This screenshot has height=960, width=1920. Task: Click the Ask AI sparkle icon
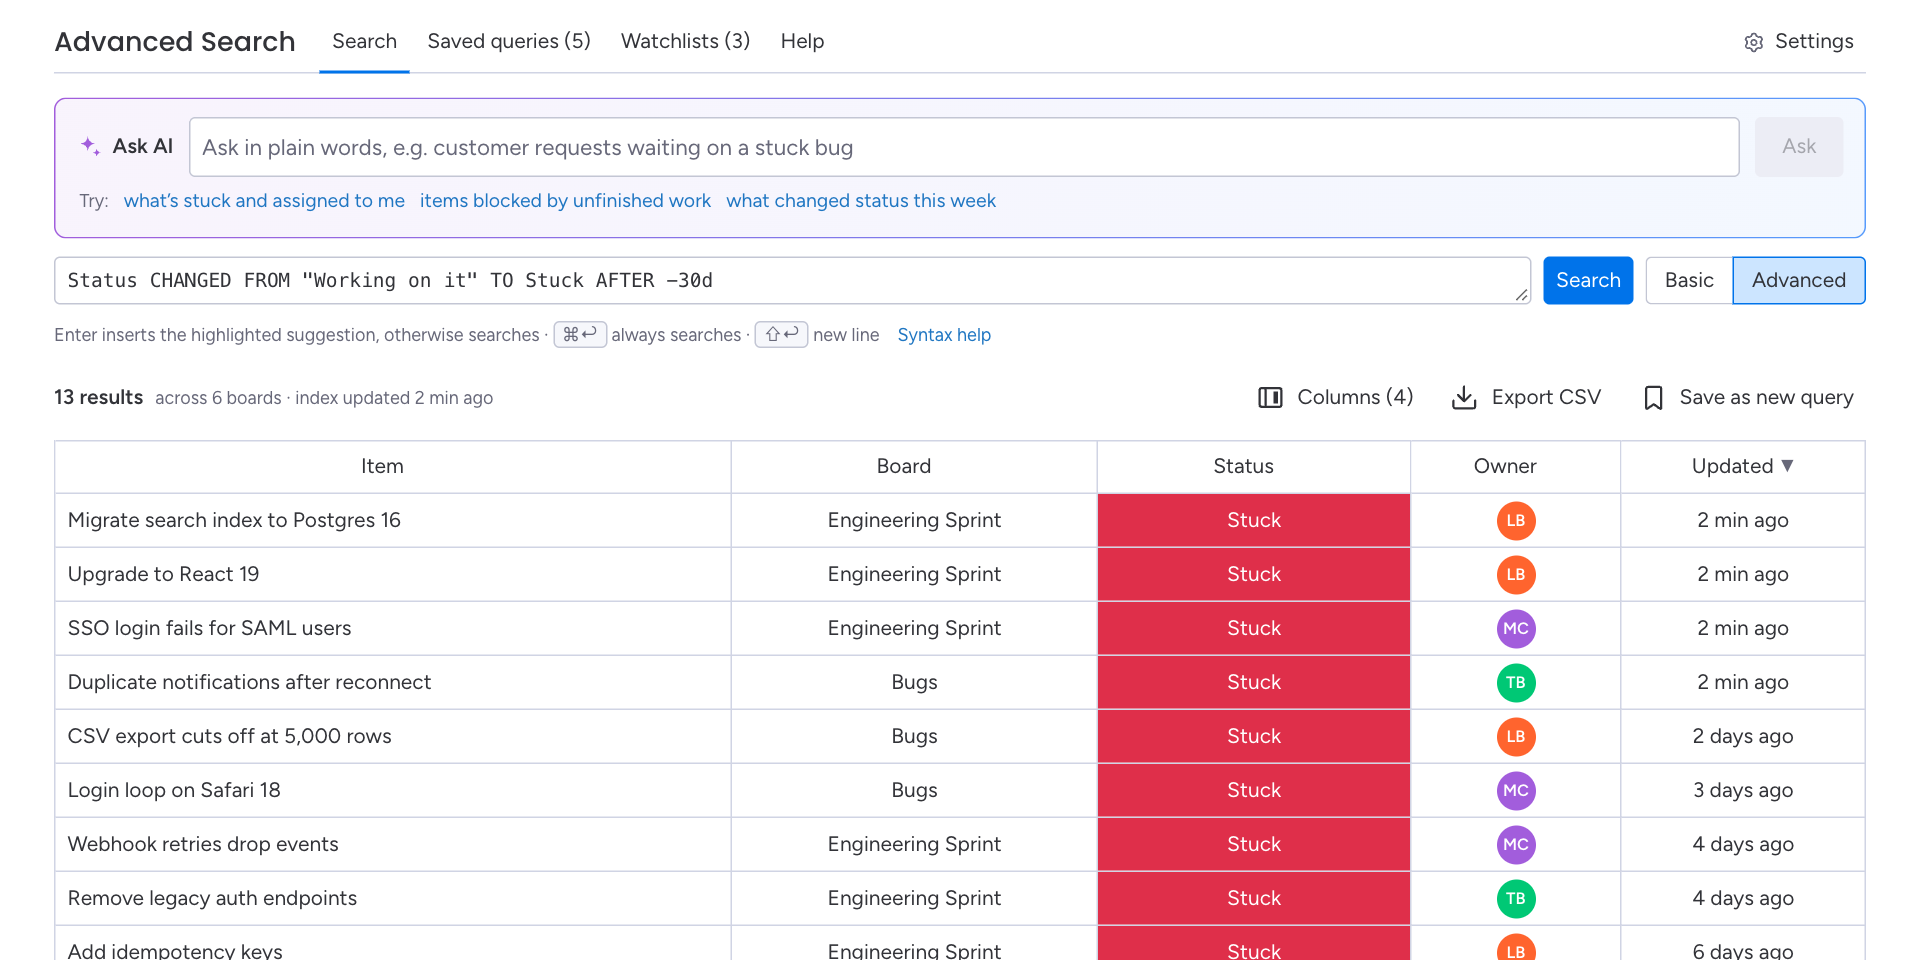[x=90, y=146]
